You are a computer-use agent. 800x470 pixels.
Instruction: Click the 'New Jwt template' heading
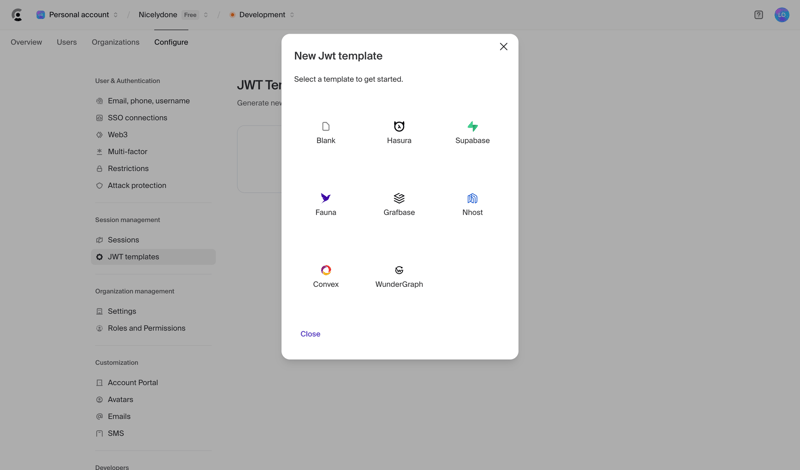point(338,56)
